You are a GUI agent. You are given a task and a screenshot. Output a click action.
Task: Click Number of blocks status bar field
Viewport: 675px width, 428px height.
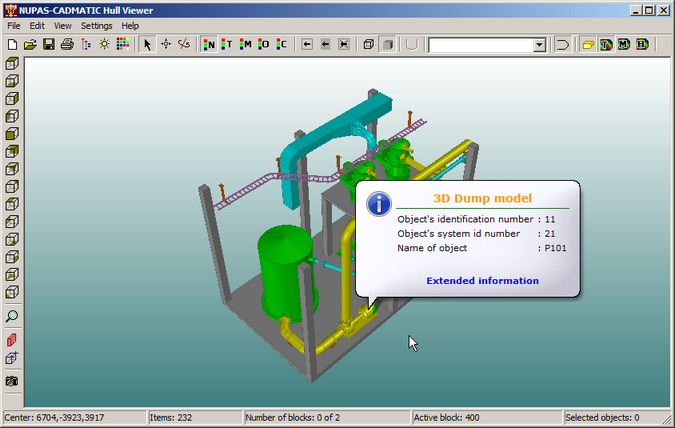327,417
